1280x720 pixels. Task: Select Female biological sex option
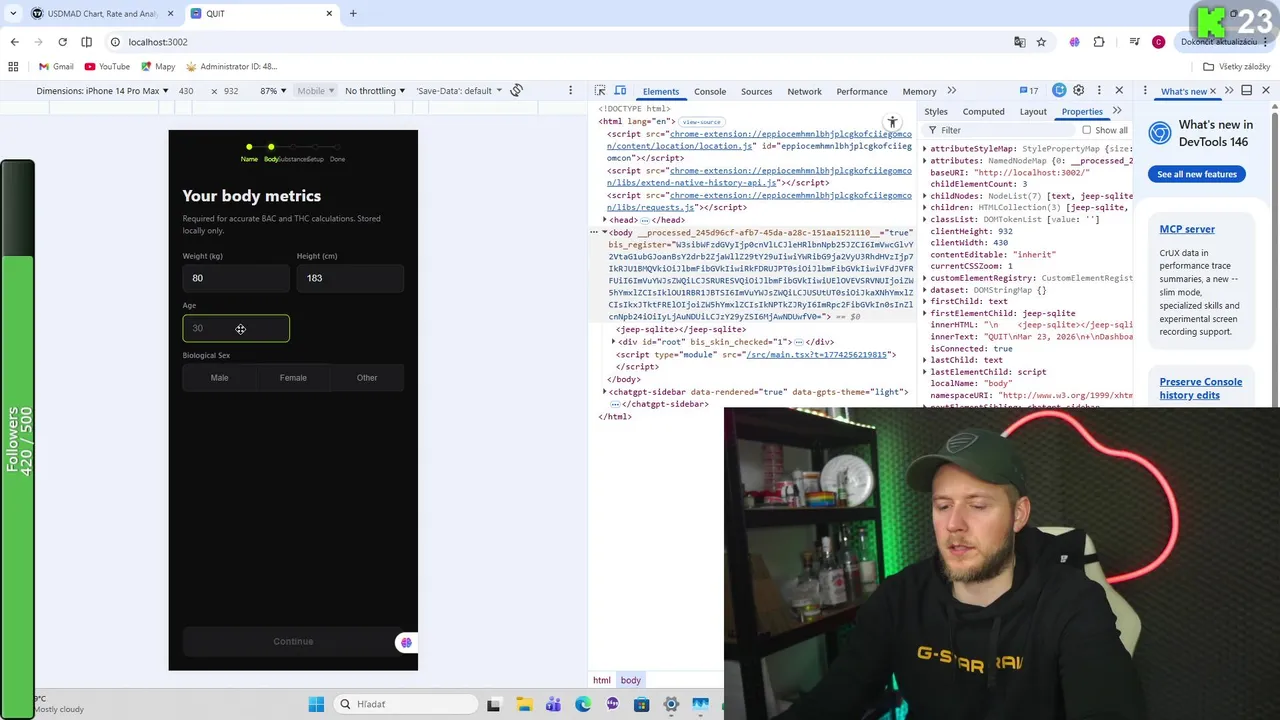pyautogui.click(x=293, y=378)
